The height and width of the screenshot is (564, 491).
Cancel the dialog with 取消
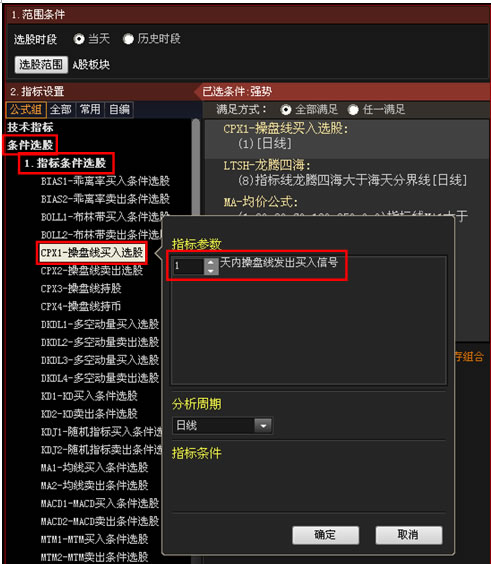[x=409, y=535]
